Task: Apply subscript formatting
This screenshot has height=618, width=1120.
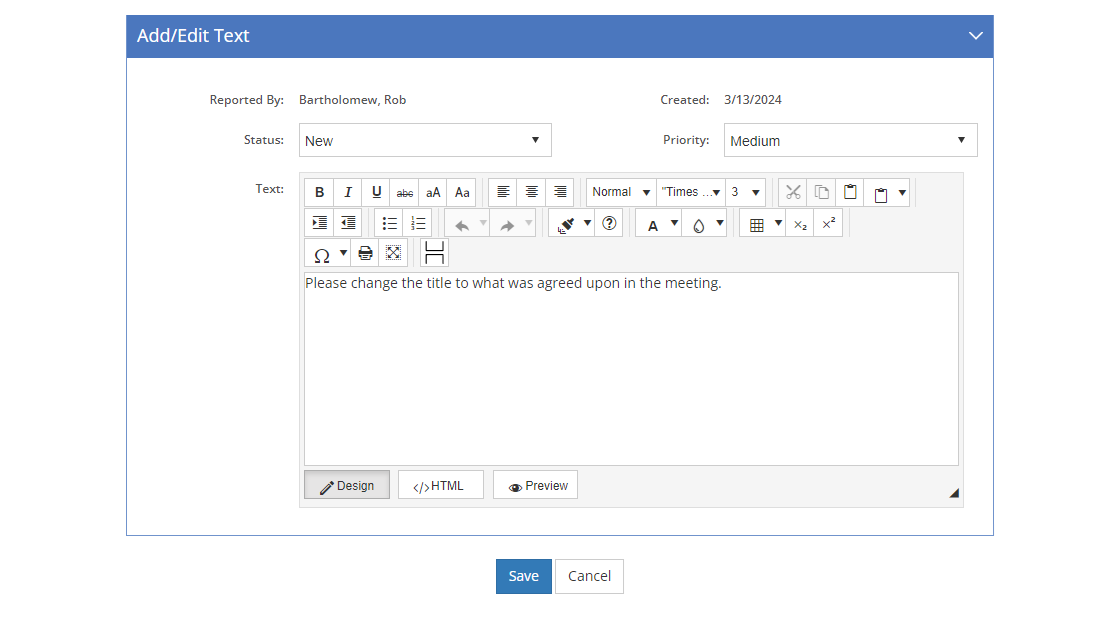Action: pyautogui.click(x=800, y=223)
